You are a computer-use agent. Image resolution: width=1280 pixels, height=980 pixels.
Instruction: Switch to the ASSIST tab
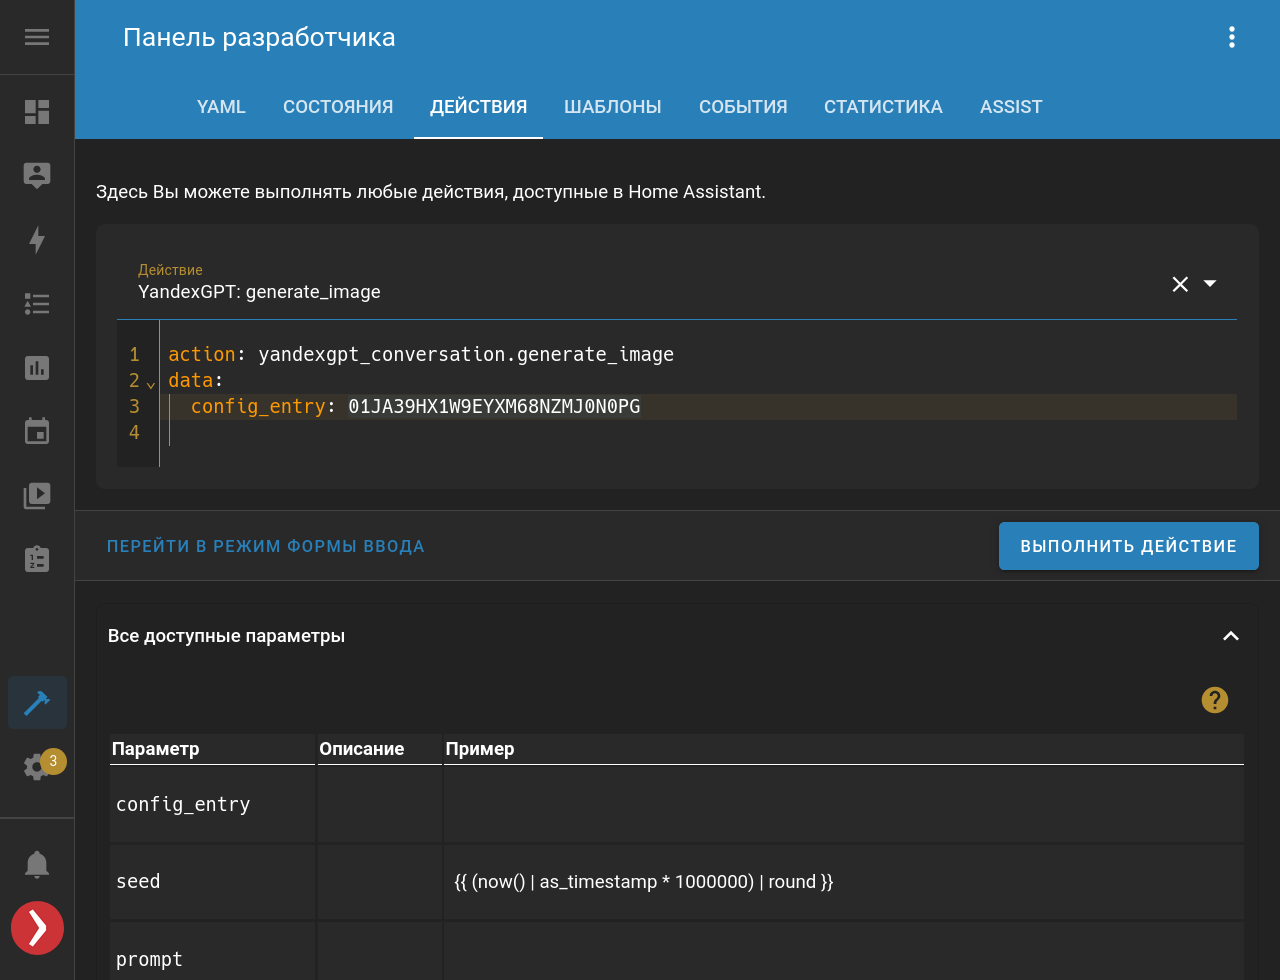tap(1011, 107)
